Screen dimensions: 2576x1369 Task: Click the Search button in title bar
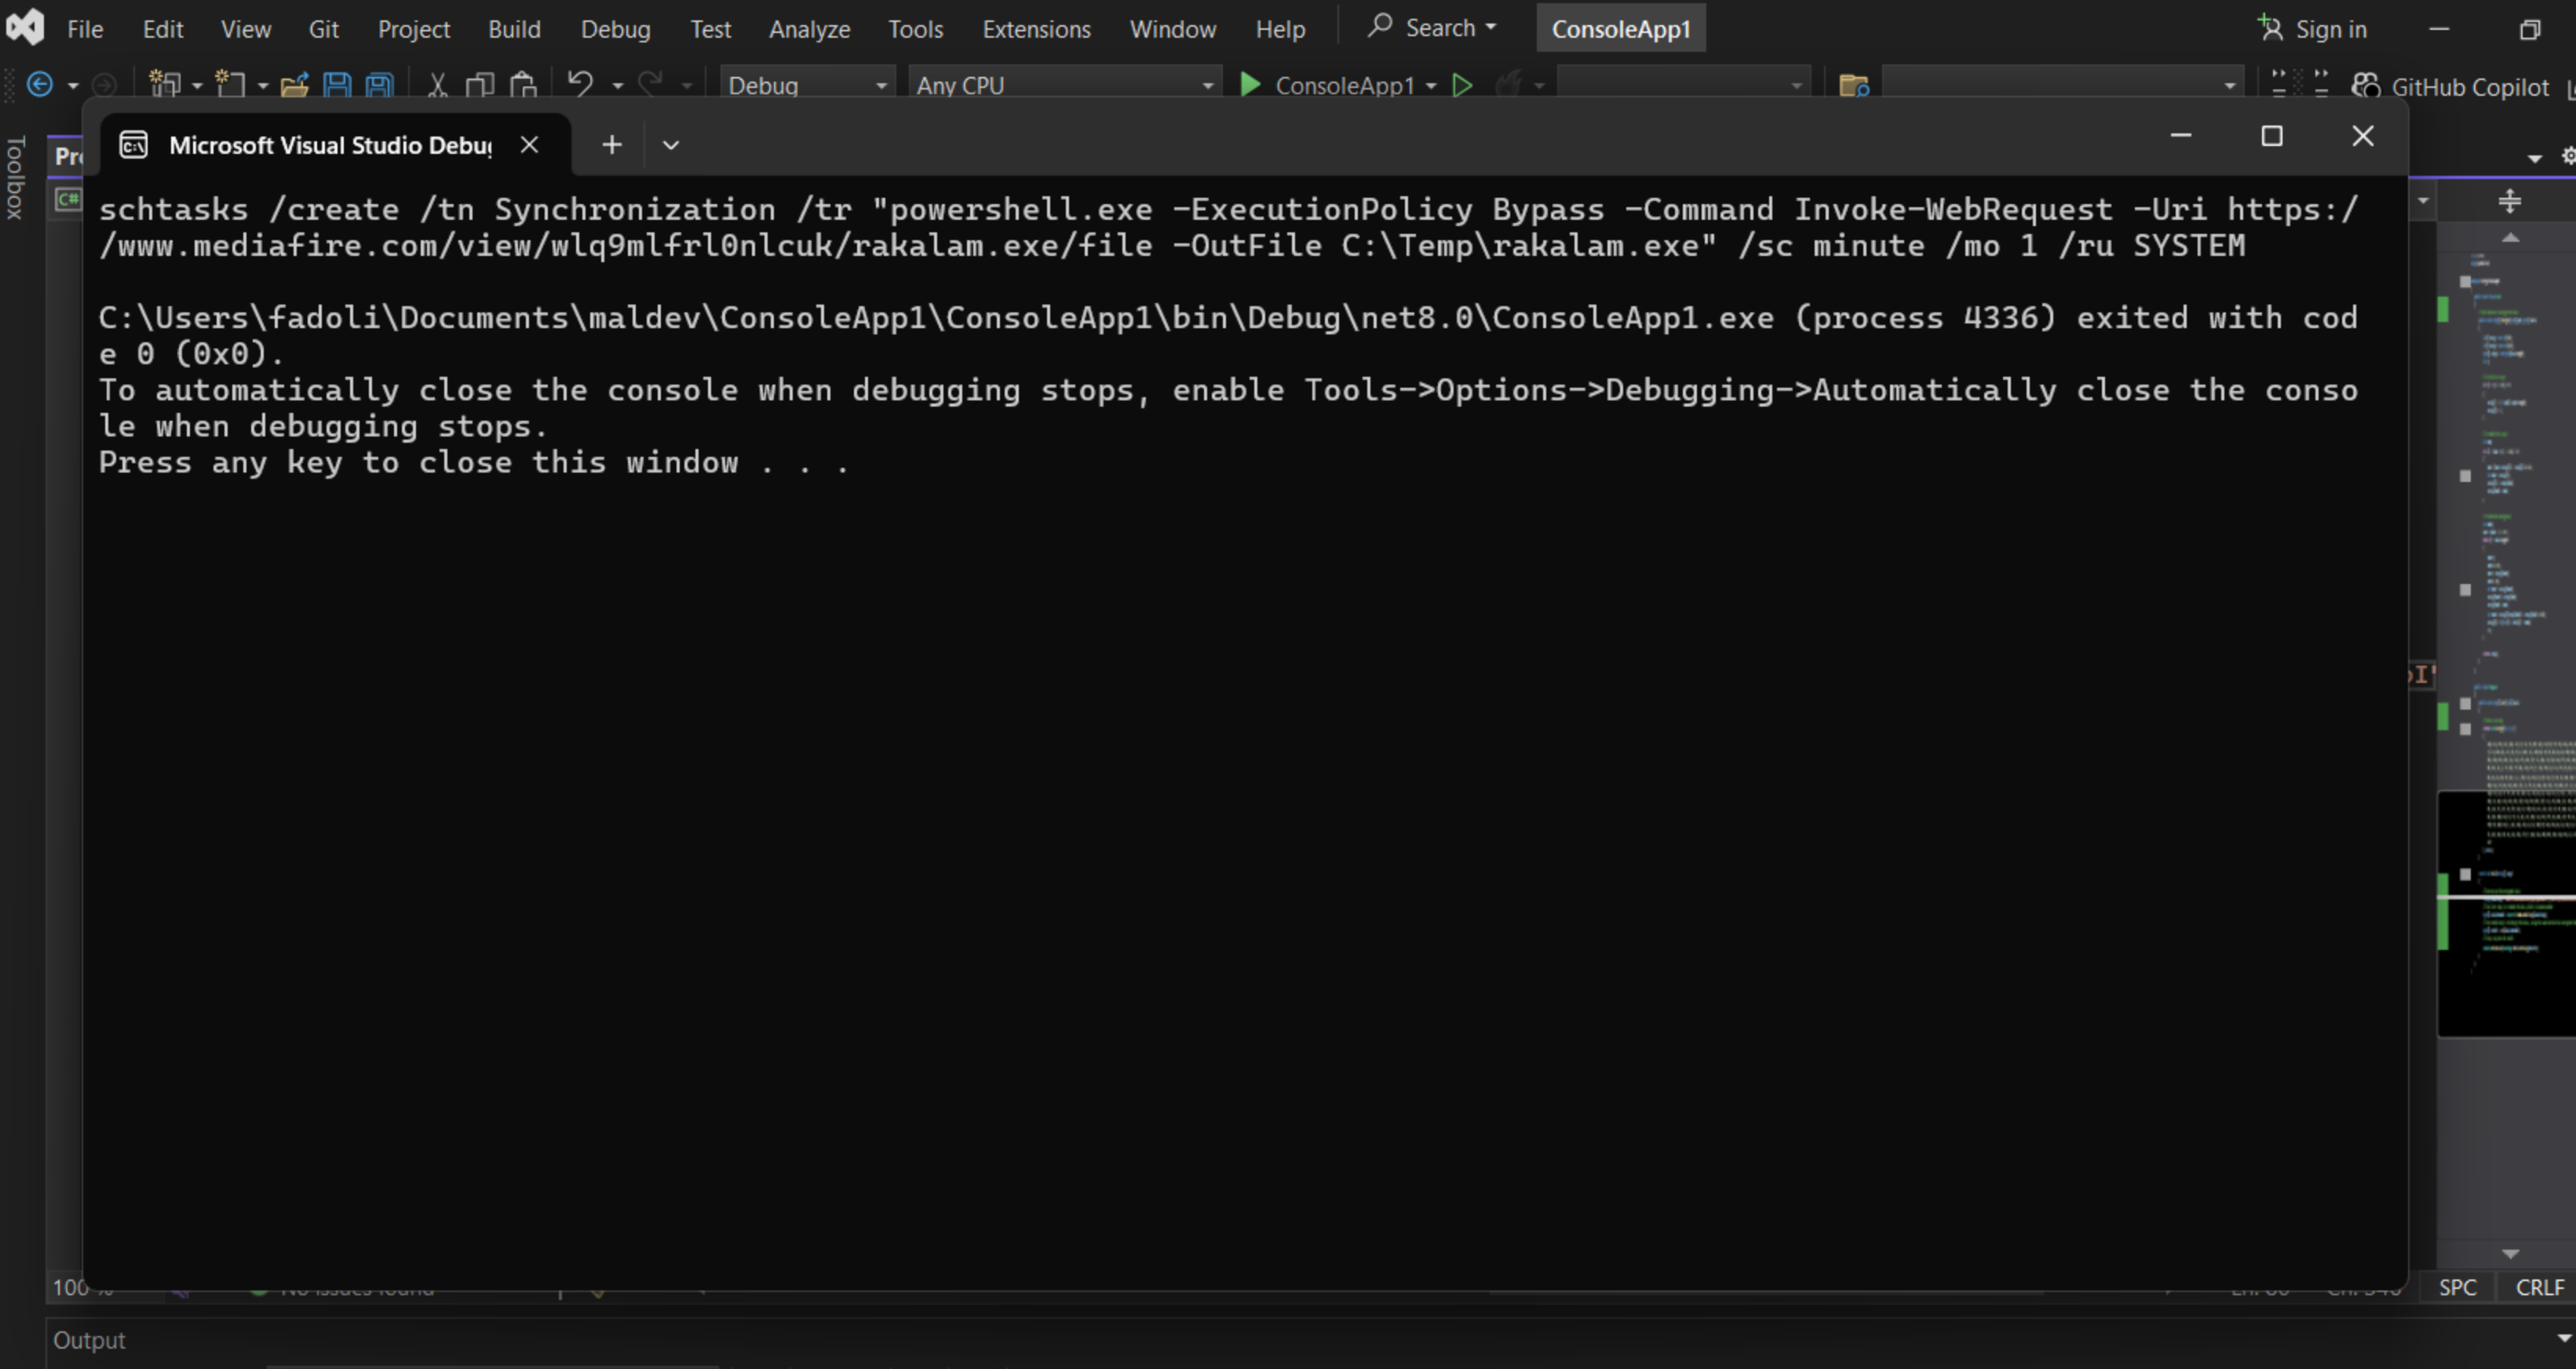[x=1433, y=27]
